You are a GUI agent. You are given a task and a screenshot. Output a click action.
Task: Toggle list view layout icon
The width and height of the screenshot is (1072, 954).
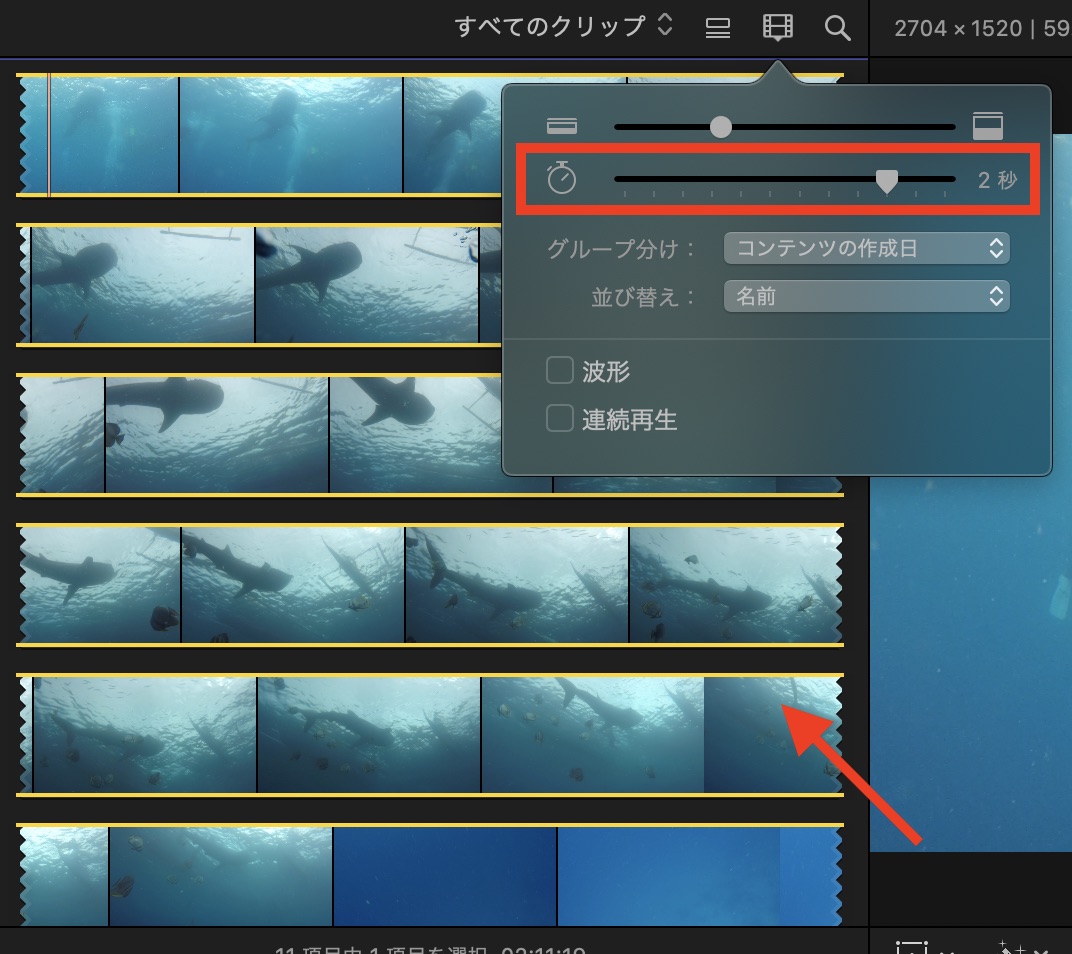pyautogui.click(x=717, y=28)
